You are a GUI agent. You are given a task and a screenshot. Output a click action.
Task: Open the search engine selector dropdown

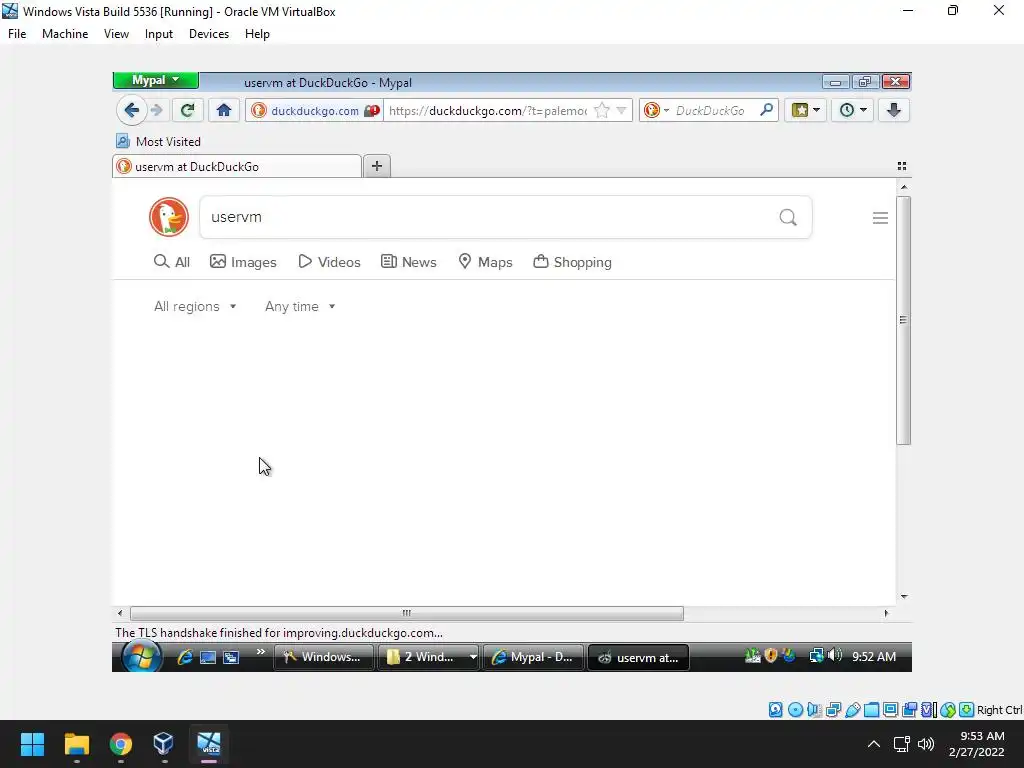tap(656, 110)
